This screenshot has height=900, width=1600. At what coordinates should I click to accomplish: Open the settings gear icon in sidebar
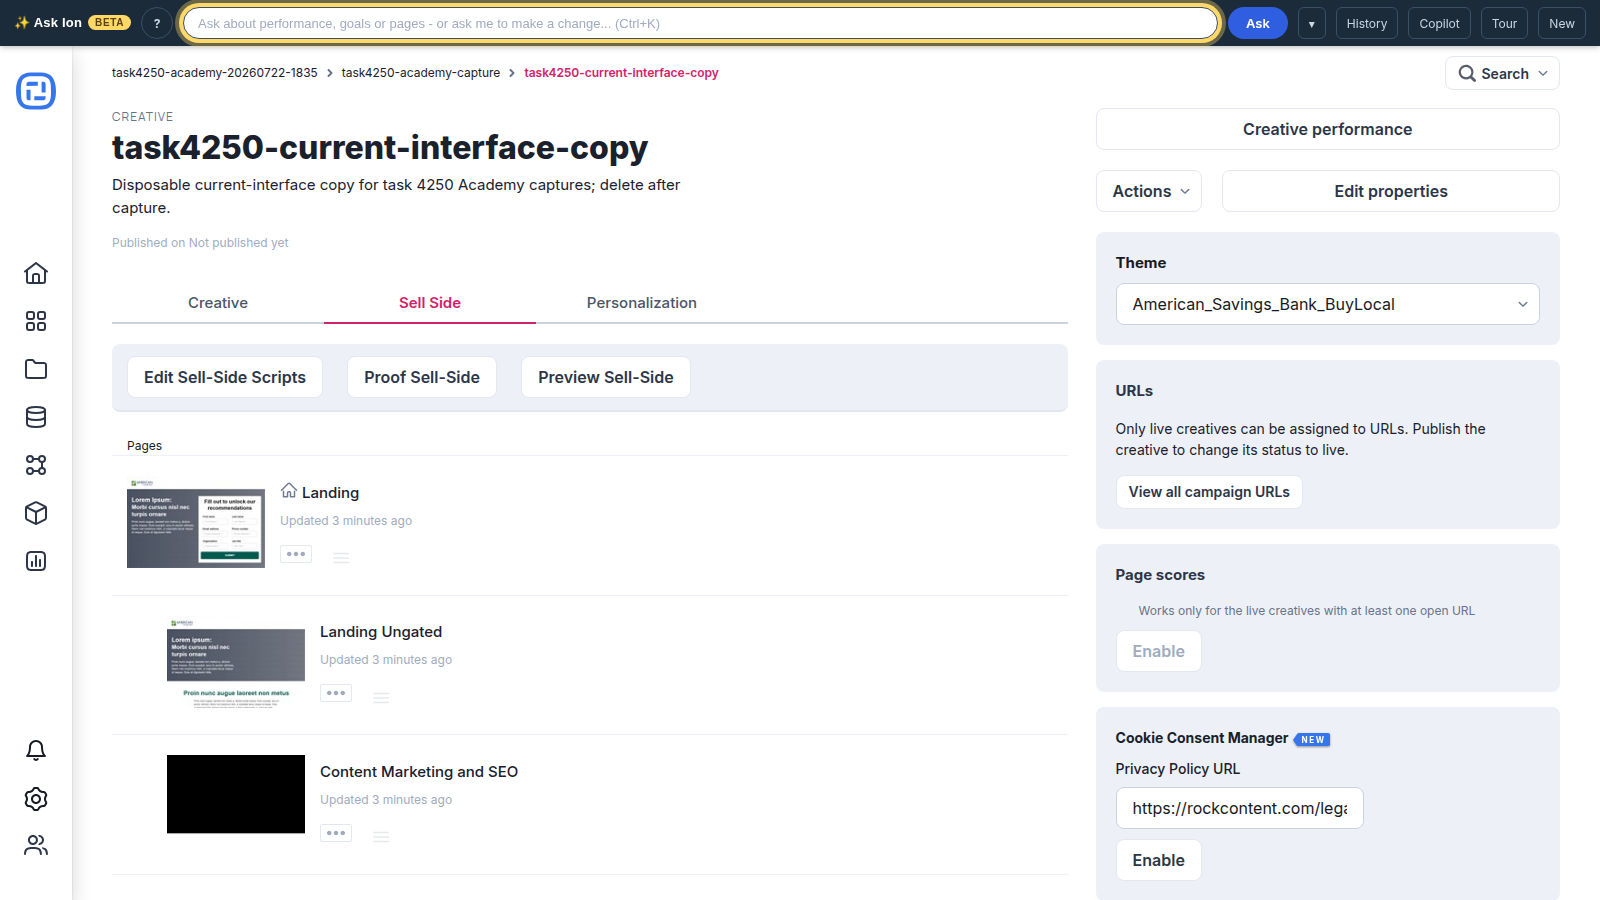tap(36, 798)
